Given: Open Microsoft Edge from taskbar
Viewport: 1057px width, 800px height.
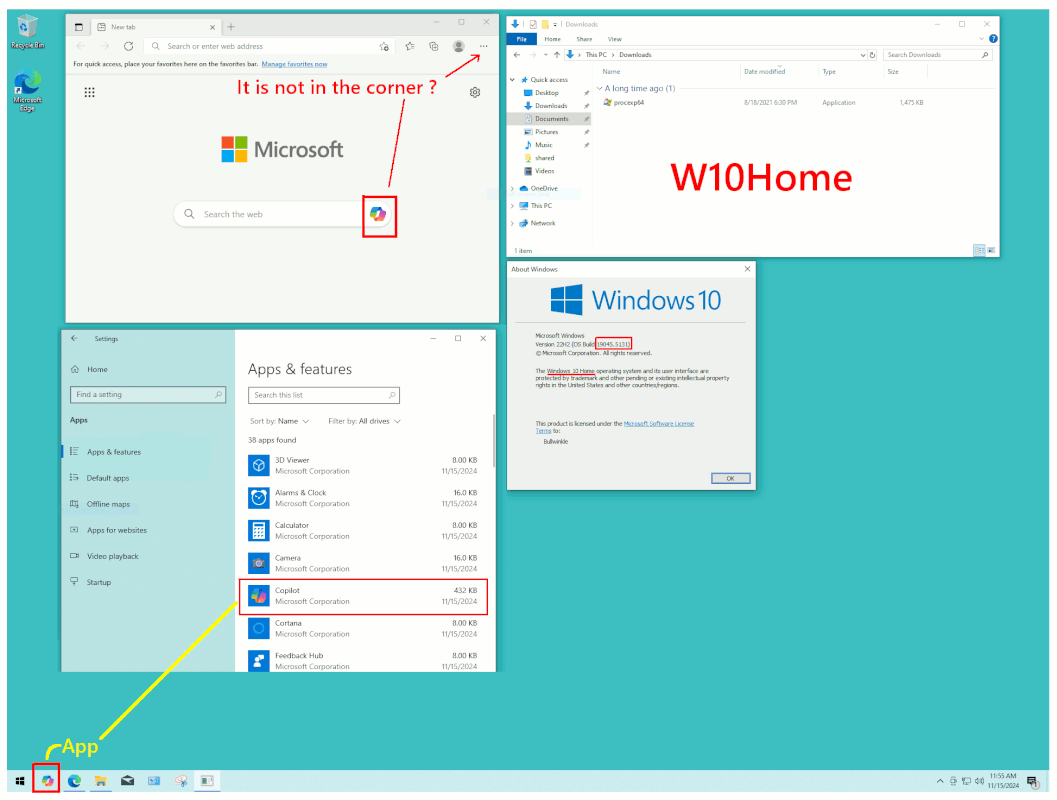Looking at the screenshot, I should 74,780.
